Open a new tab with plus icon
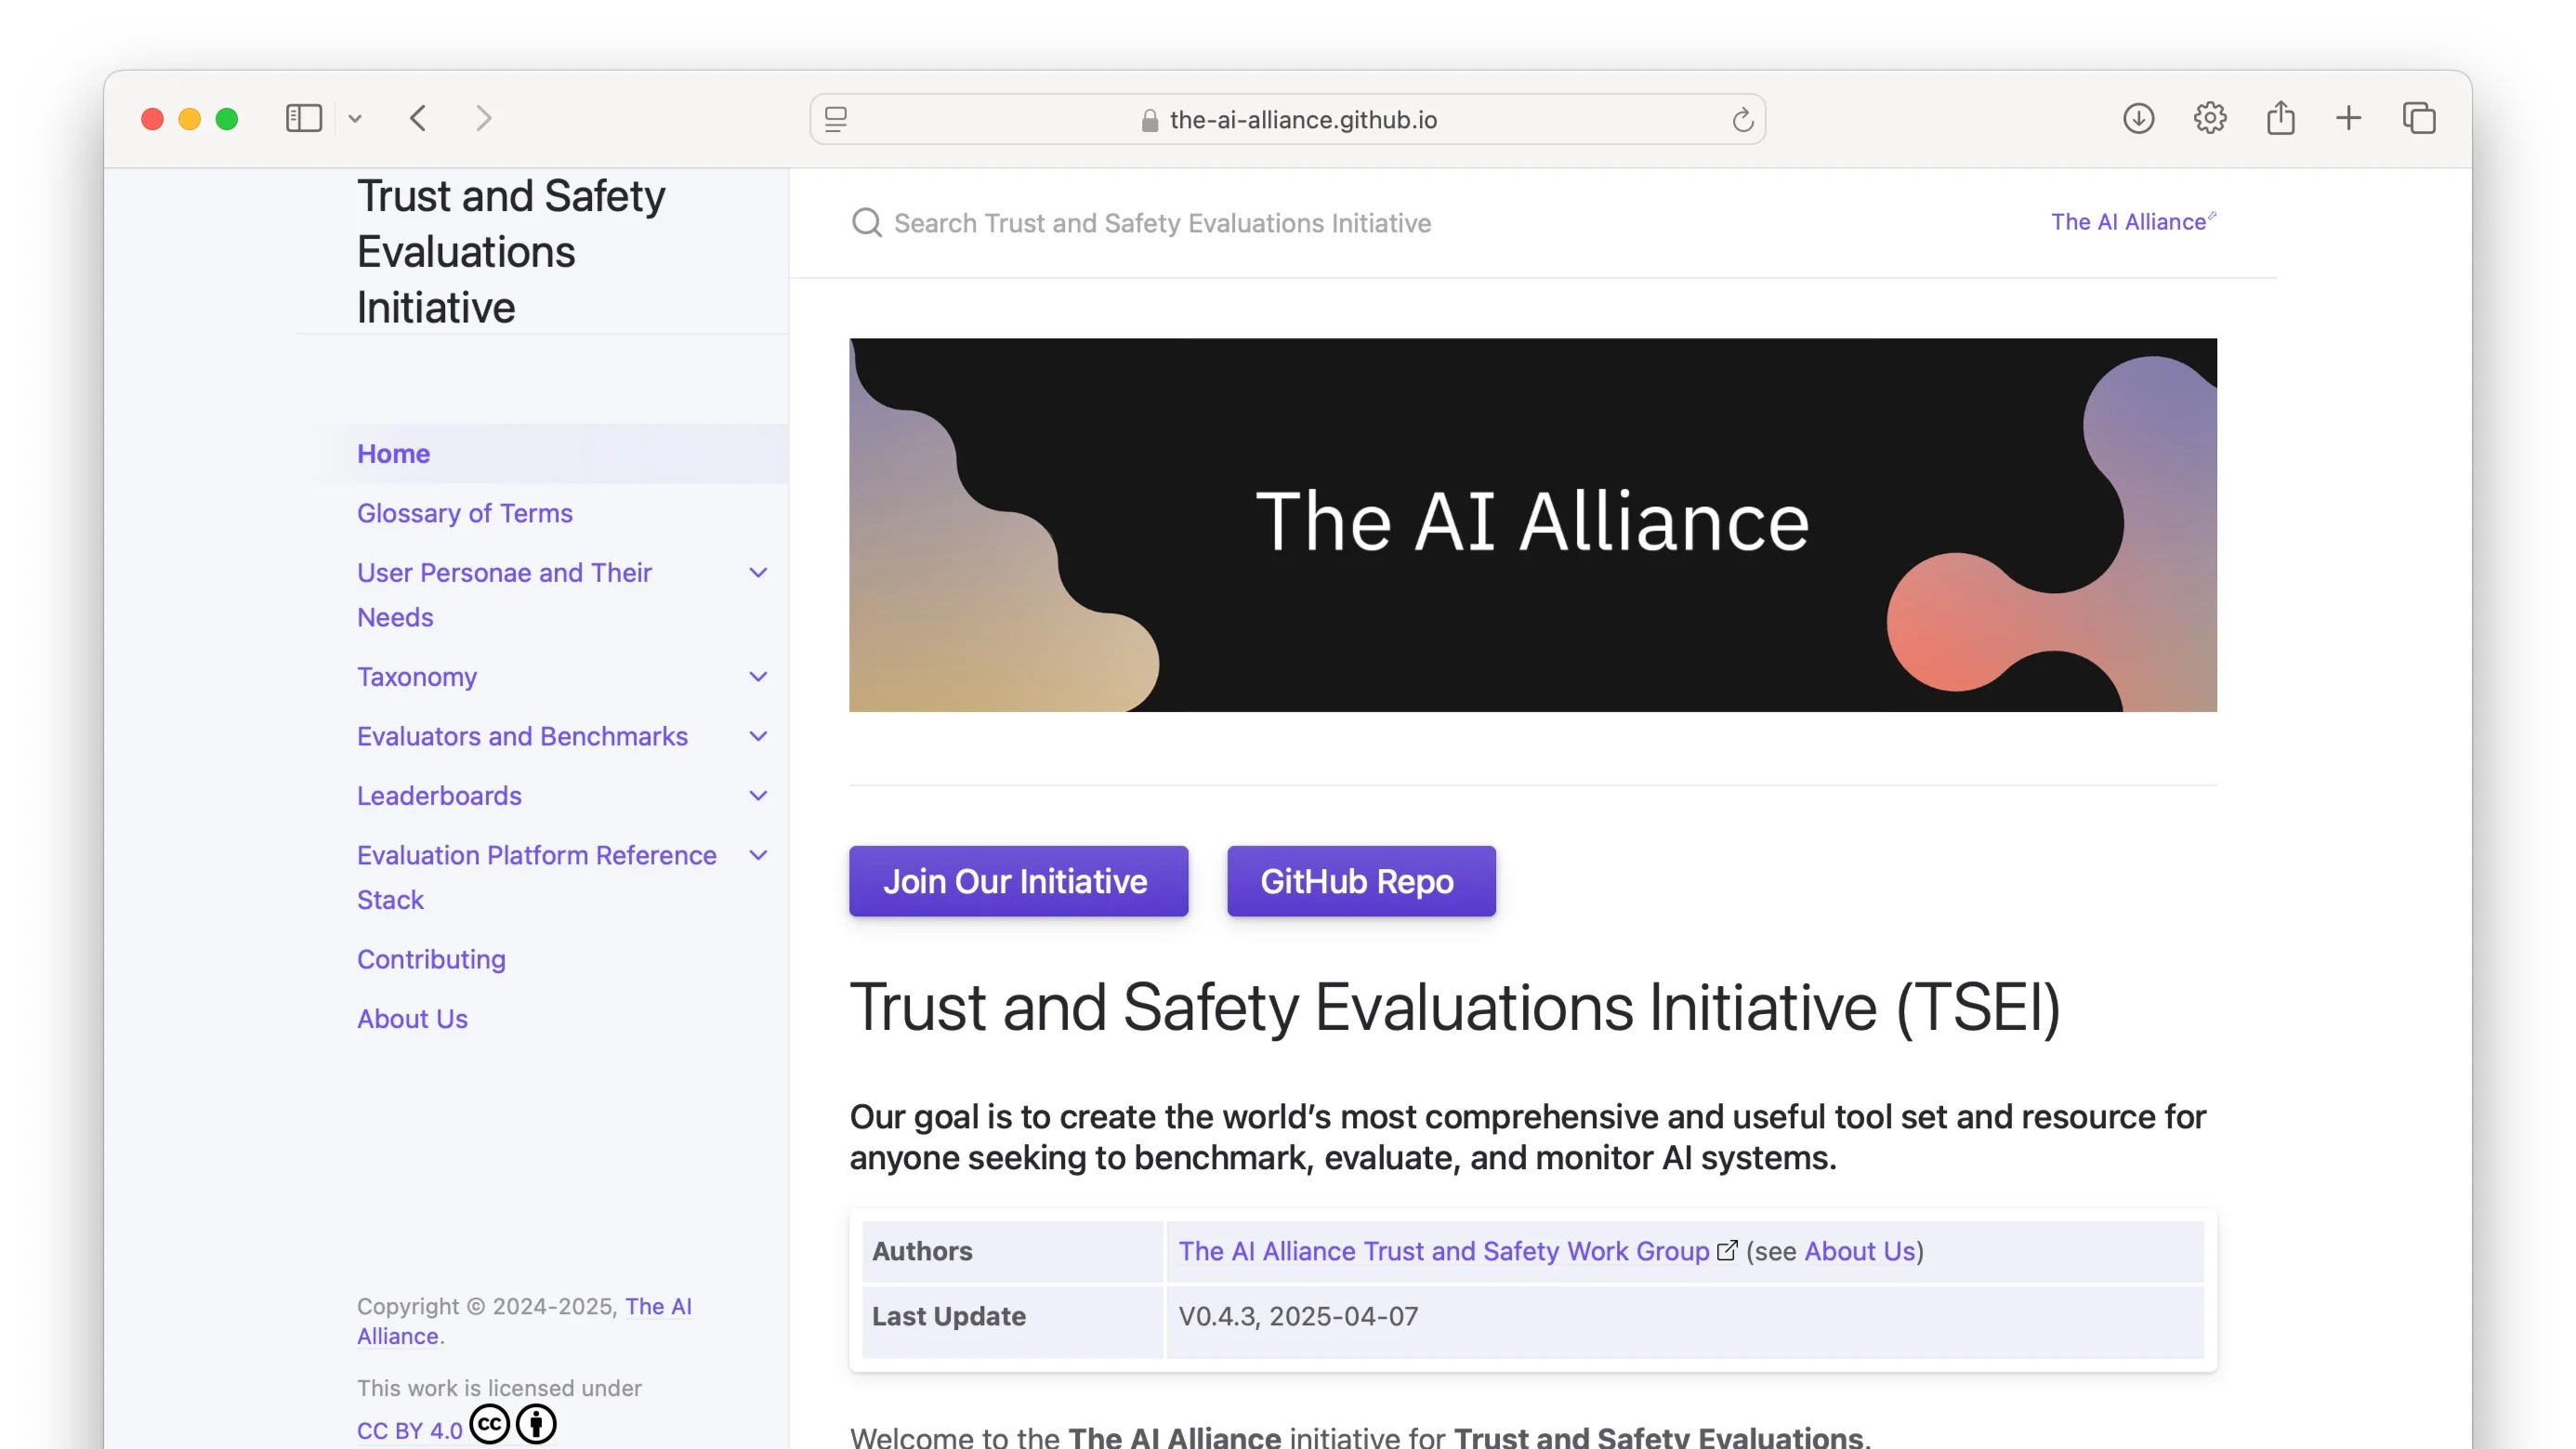 click(x=2348, y=119)
